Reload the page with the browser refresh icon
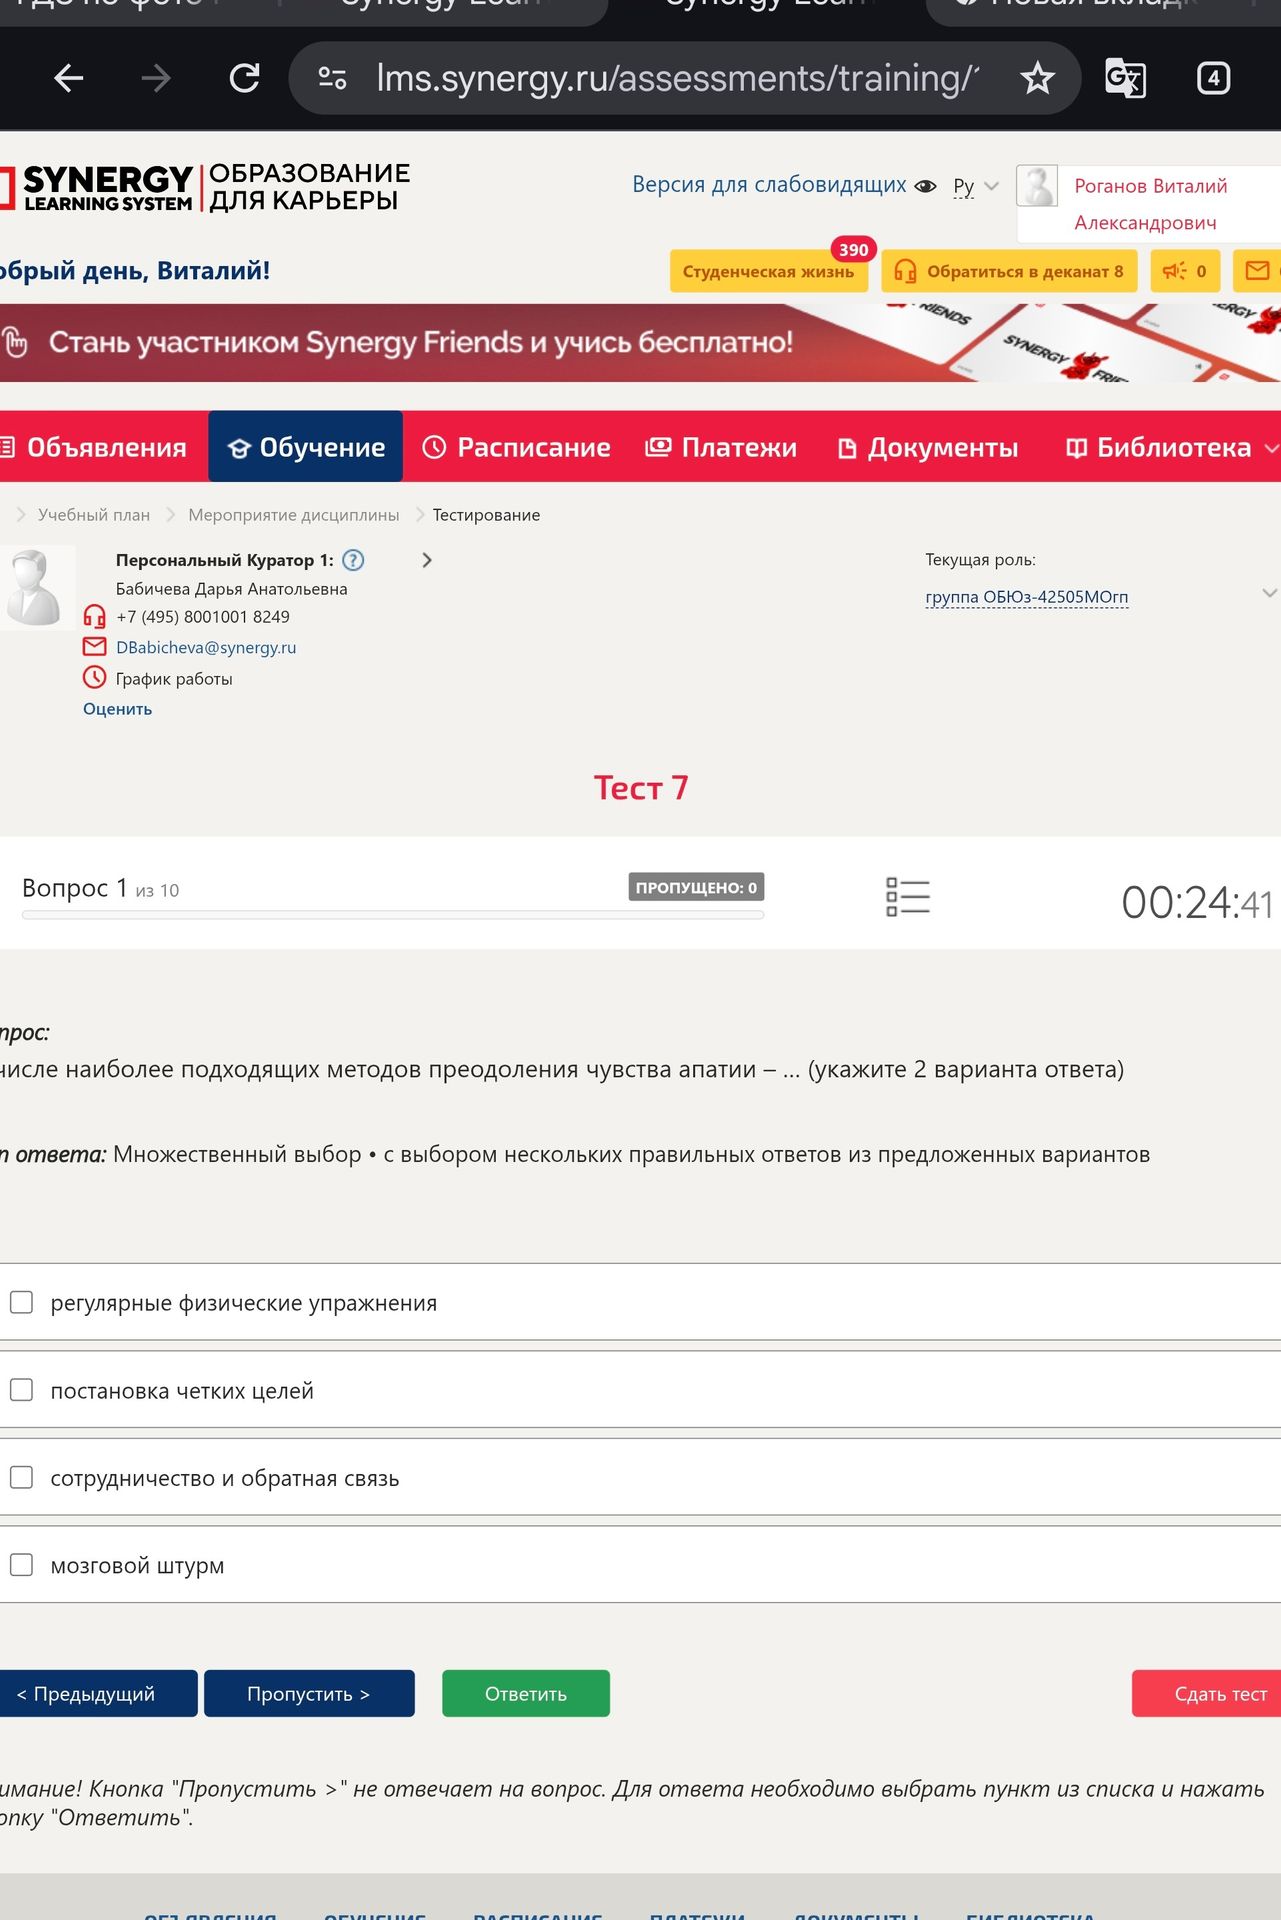The width and height of the screenshot is (1281, 1920). point(245,78)
